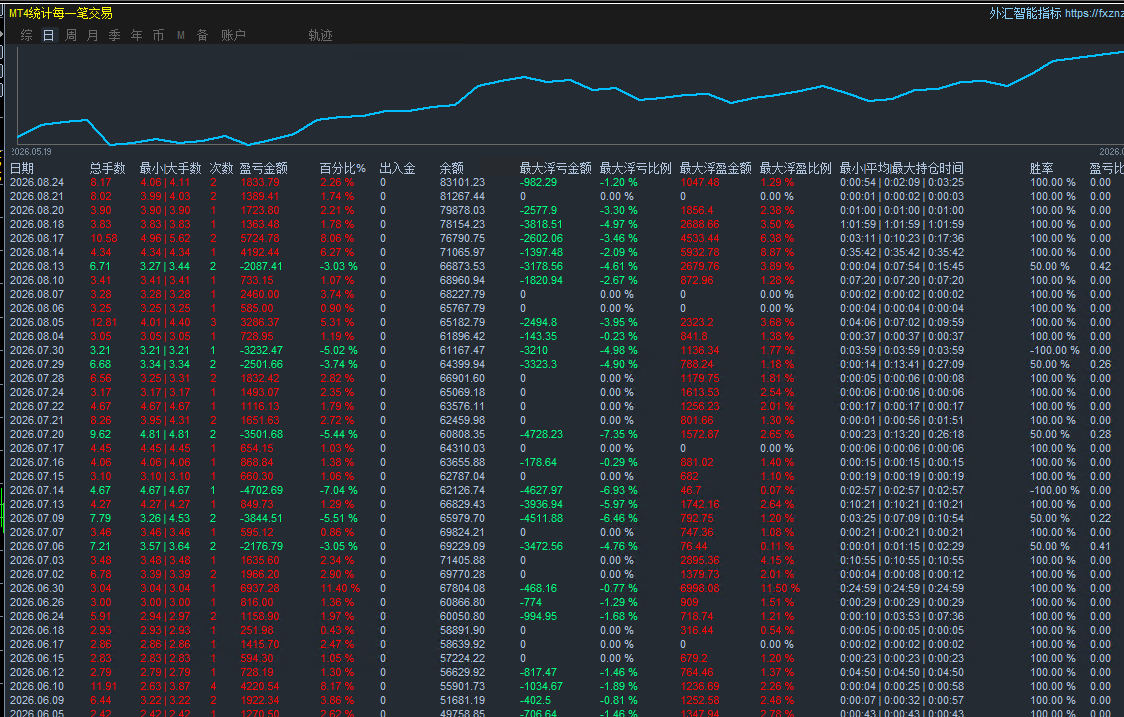Click max floating profit ratio 11.50 %

[781, 589]
